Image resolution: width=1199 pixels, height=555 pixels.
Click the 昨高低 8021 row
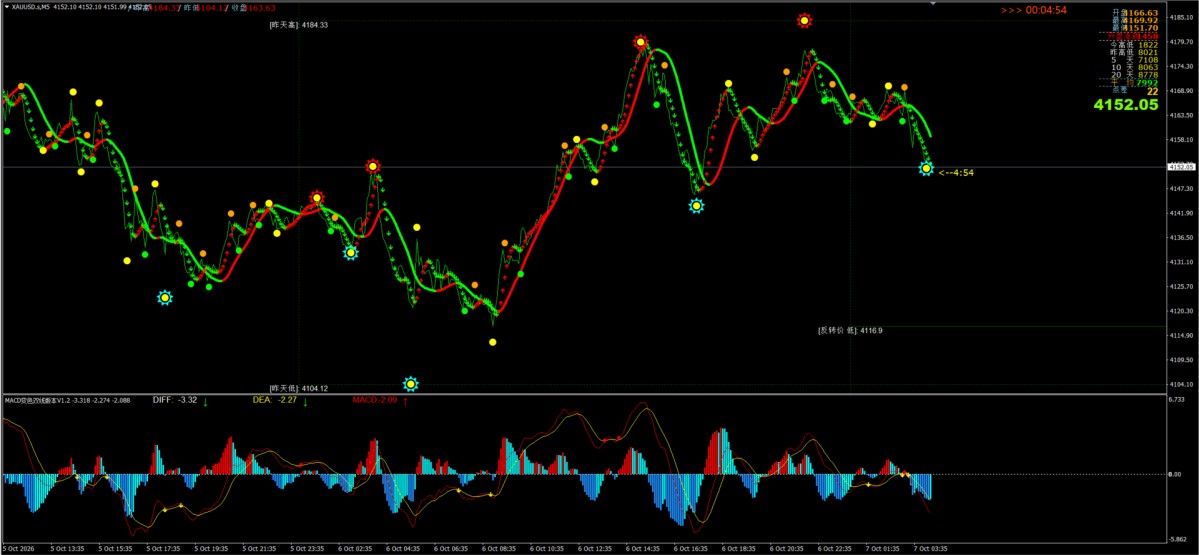pos(1134,53)
